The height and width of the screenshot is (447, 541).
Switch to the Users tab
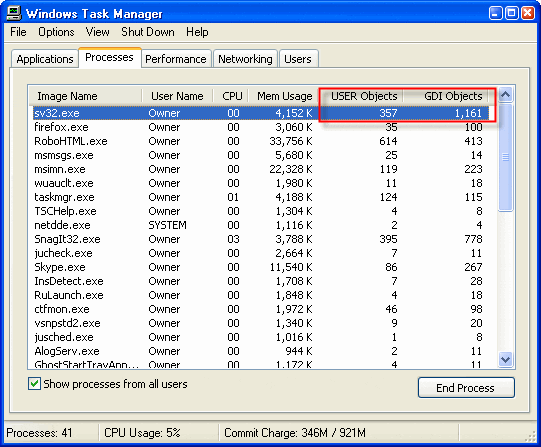pos(298,59)
